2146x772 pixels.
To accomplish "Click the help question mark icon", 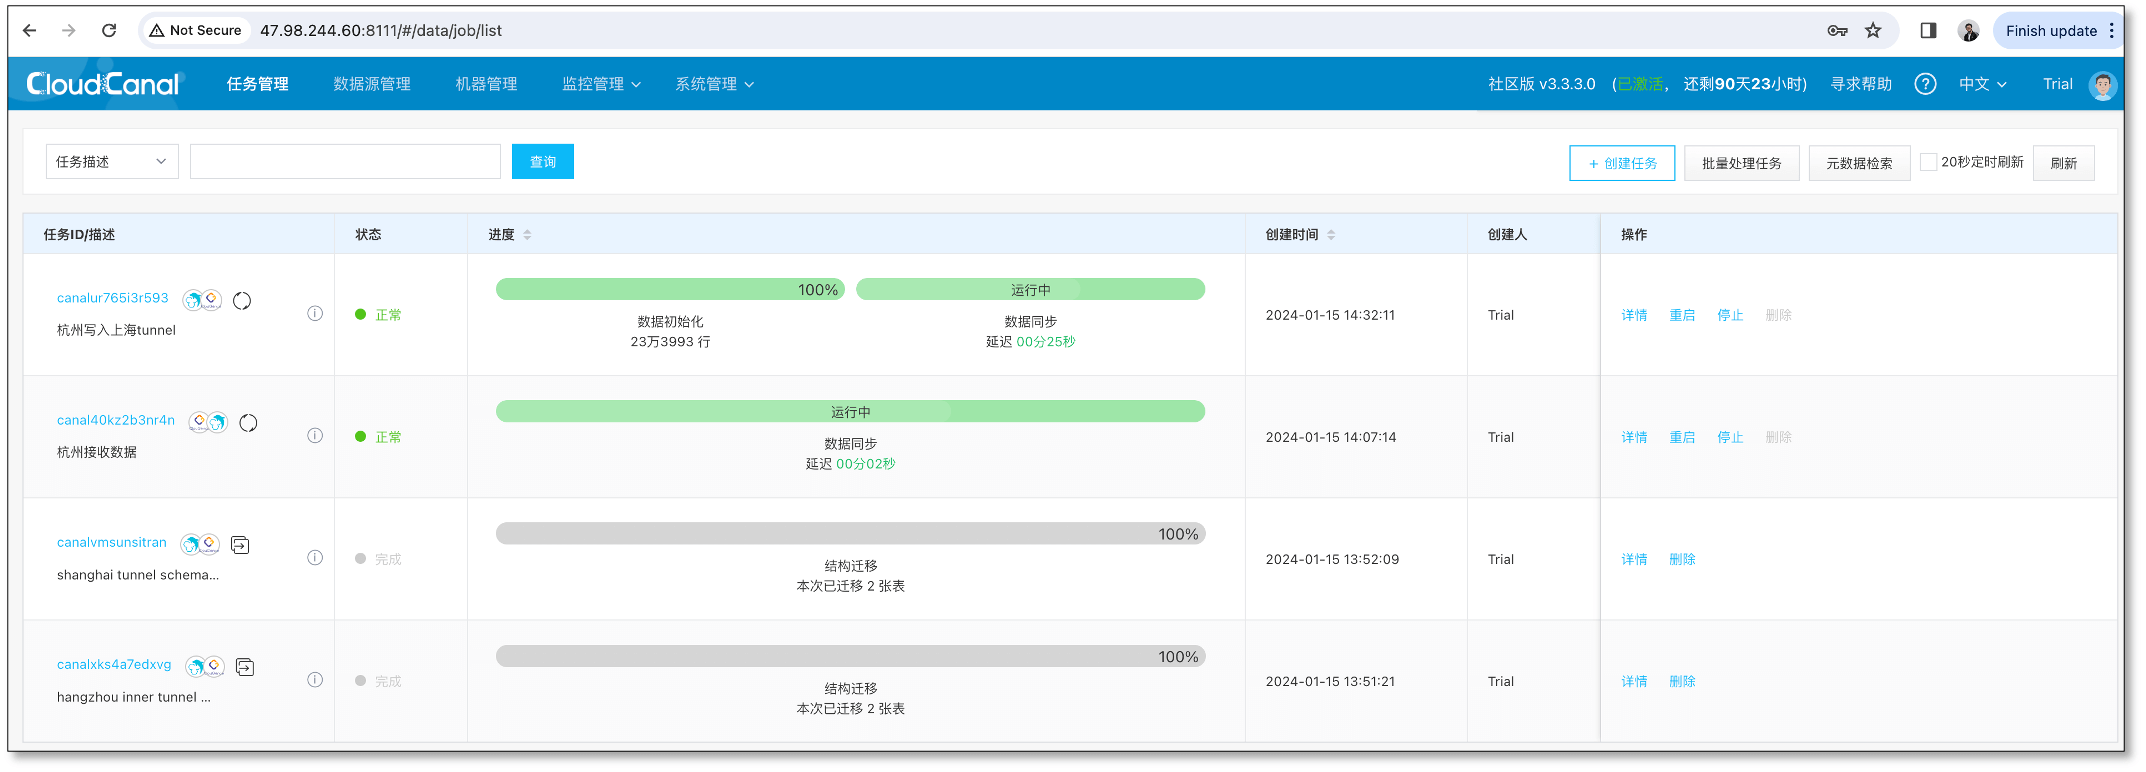I will pos(1925,84).
